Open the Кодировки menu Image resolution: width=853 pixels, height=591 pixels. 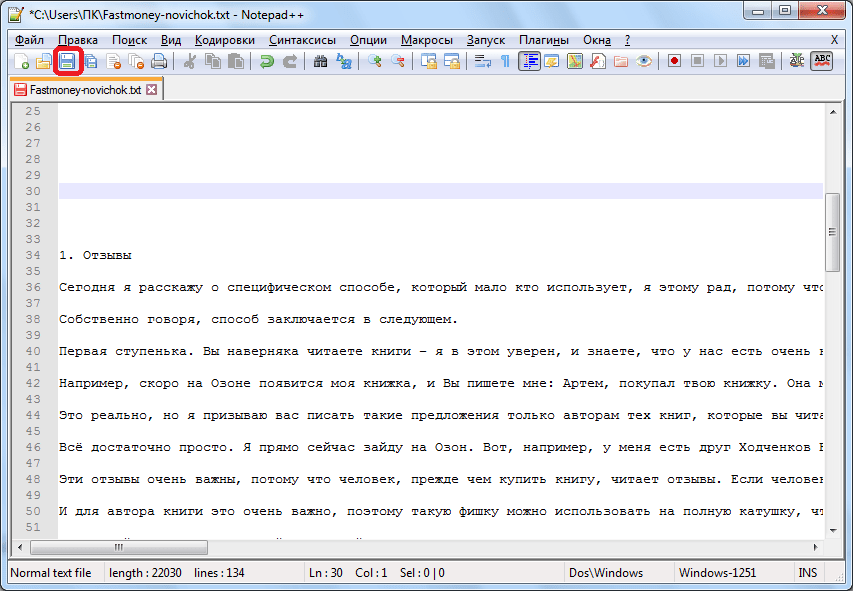point(225,40)
